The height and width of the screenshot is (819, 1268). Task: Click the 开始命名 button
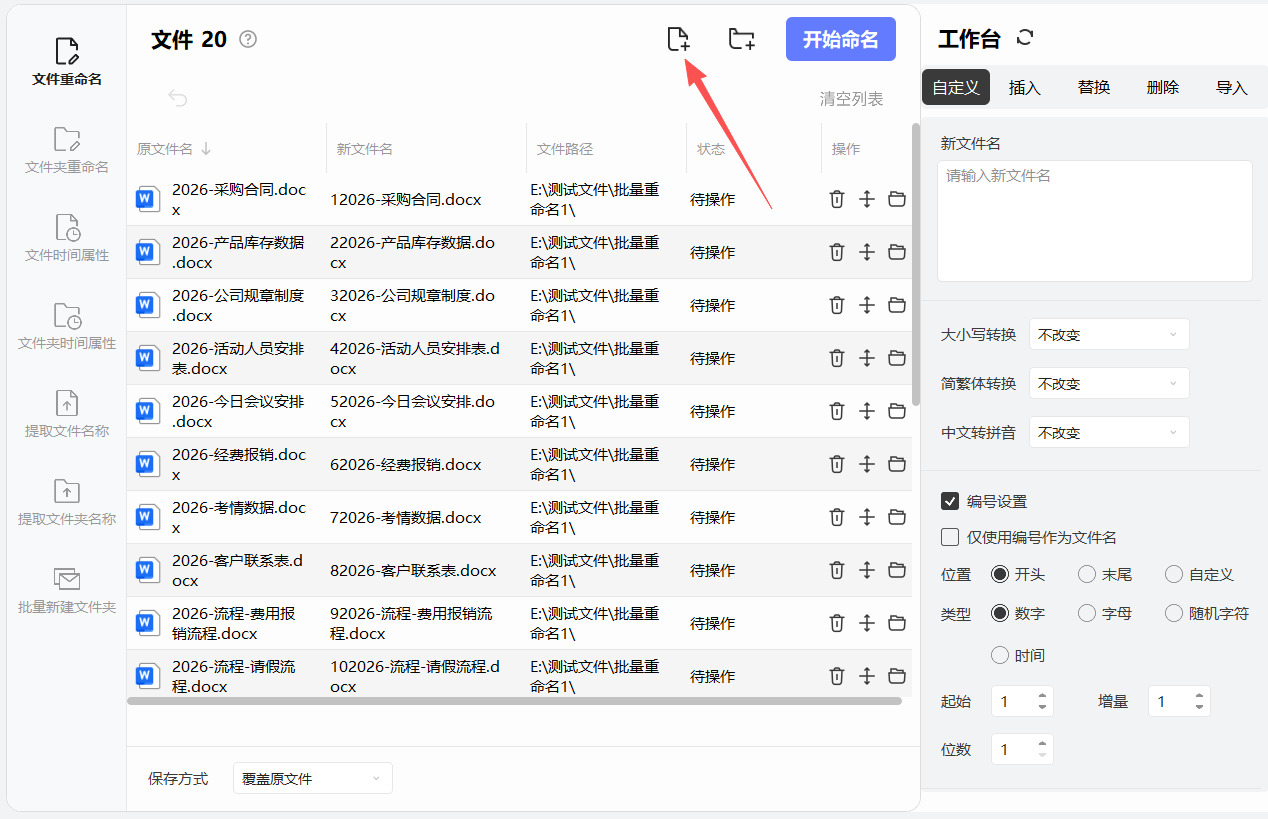click(840, 39)
